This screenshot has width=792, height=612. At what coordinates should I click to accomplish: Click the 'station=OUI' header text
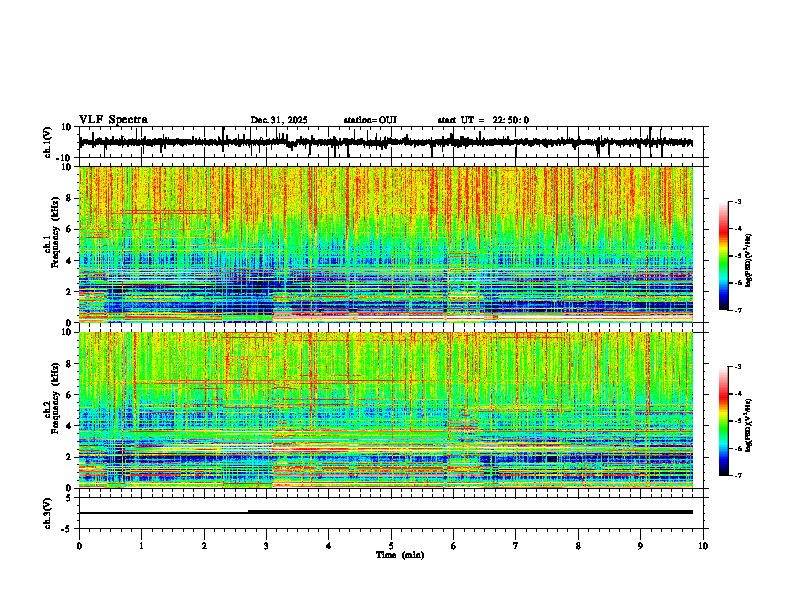point(370,120)
